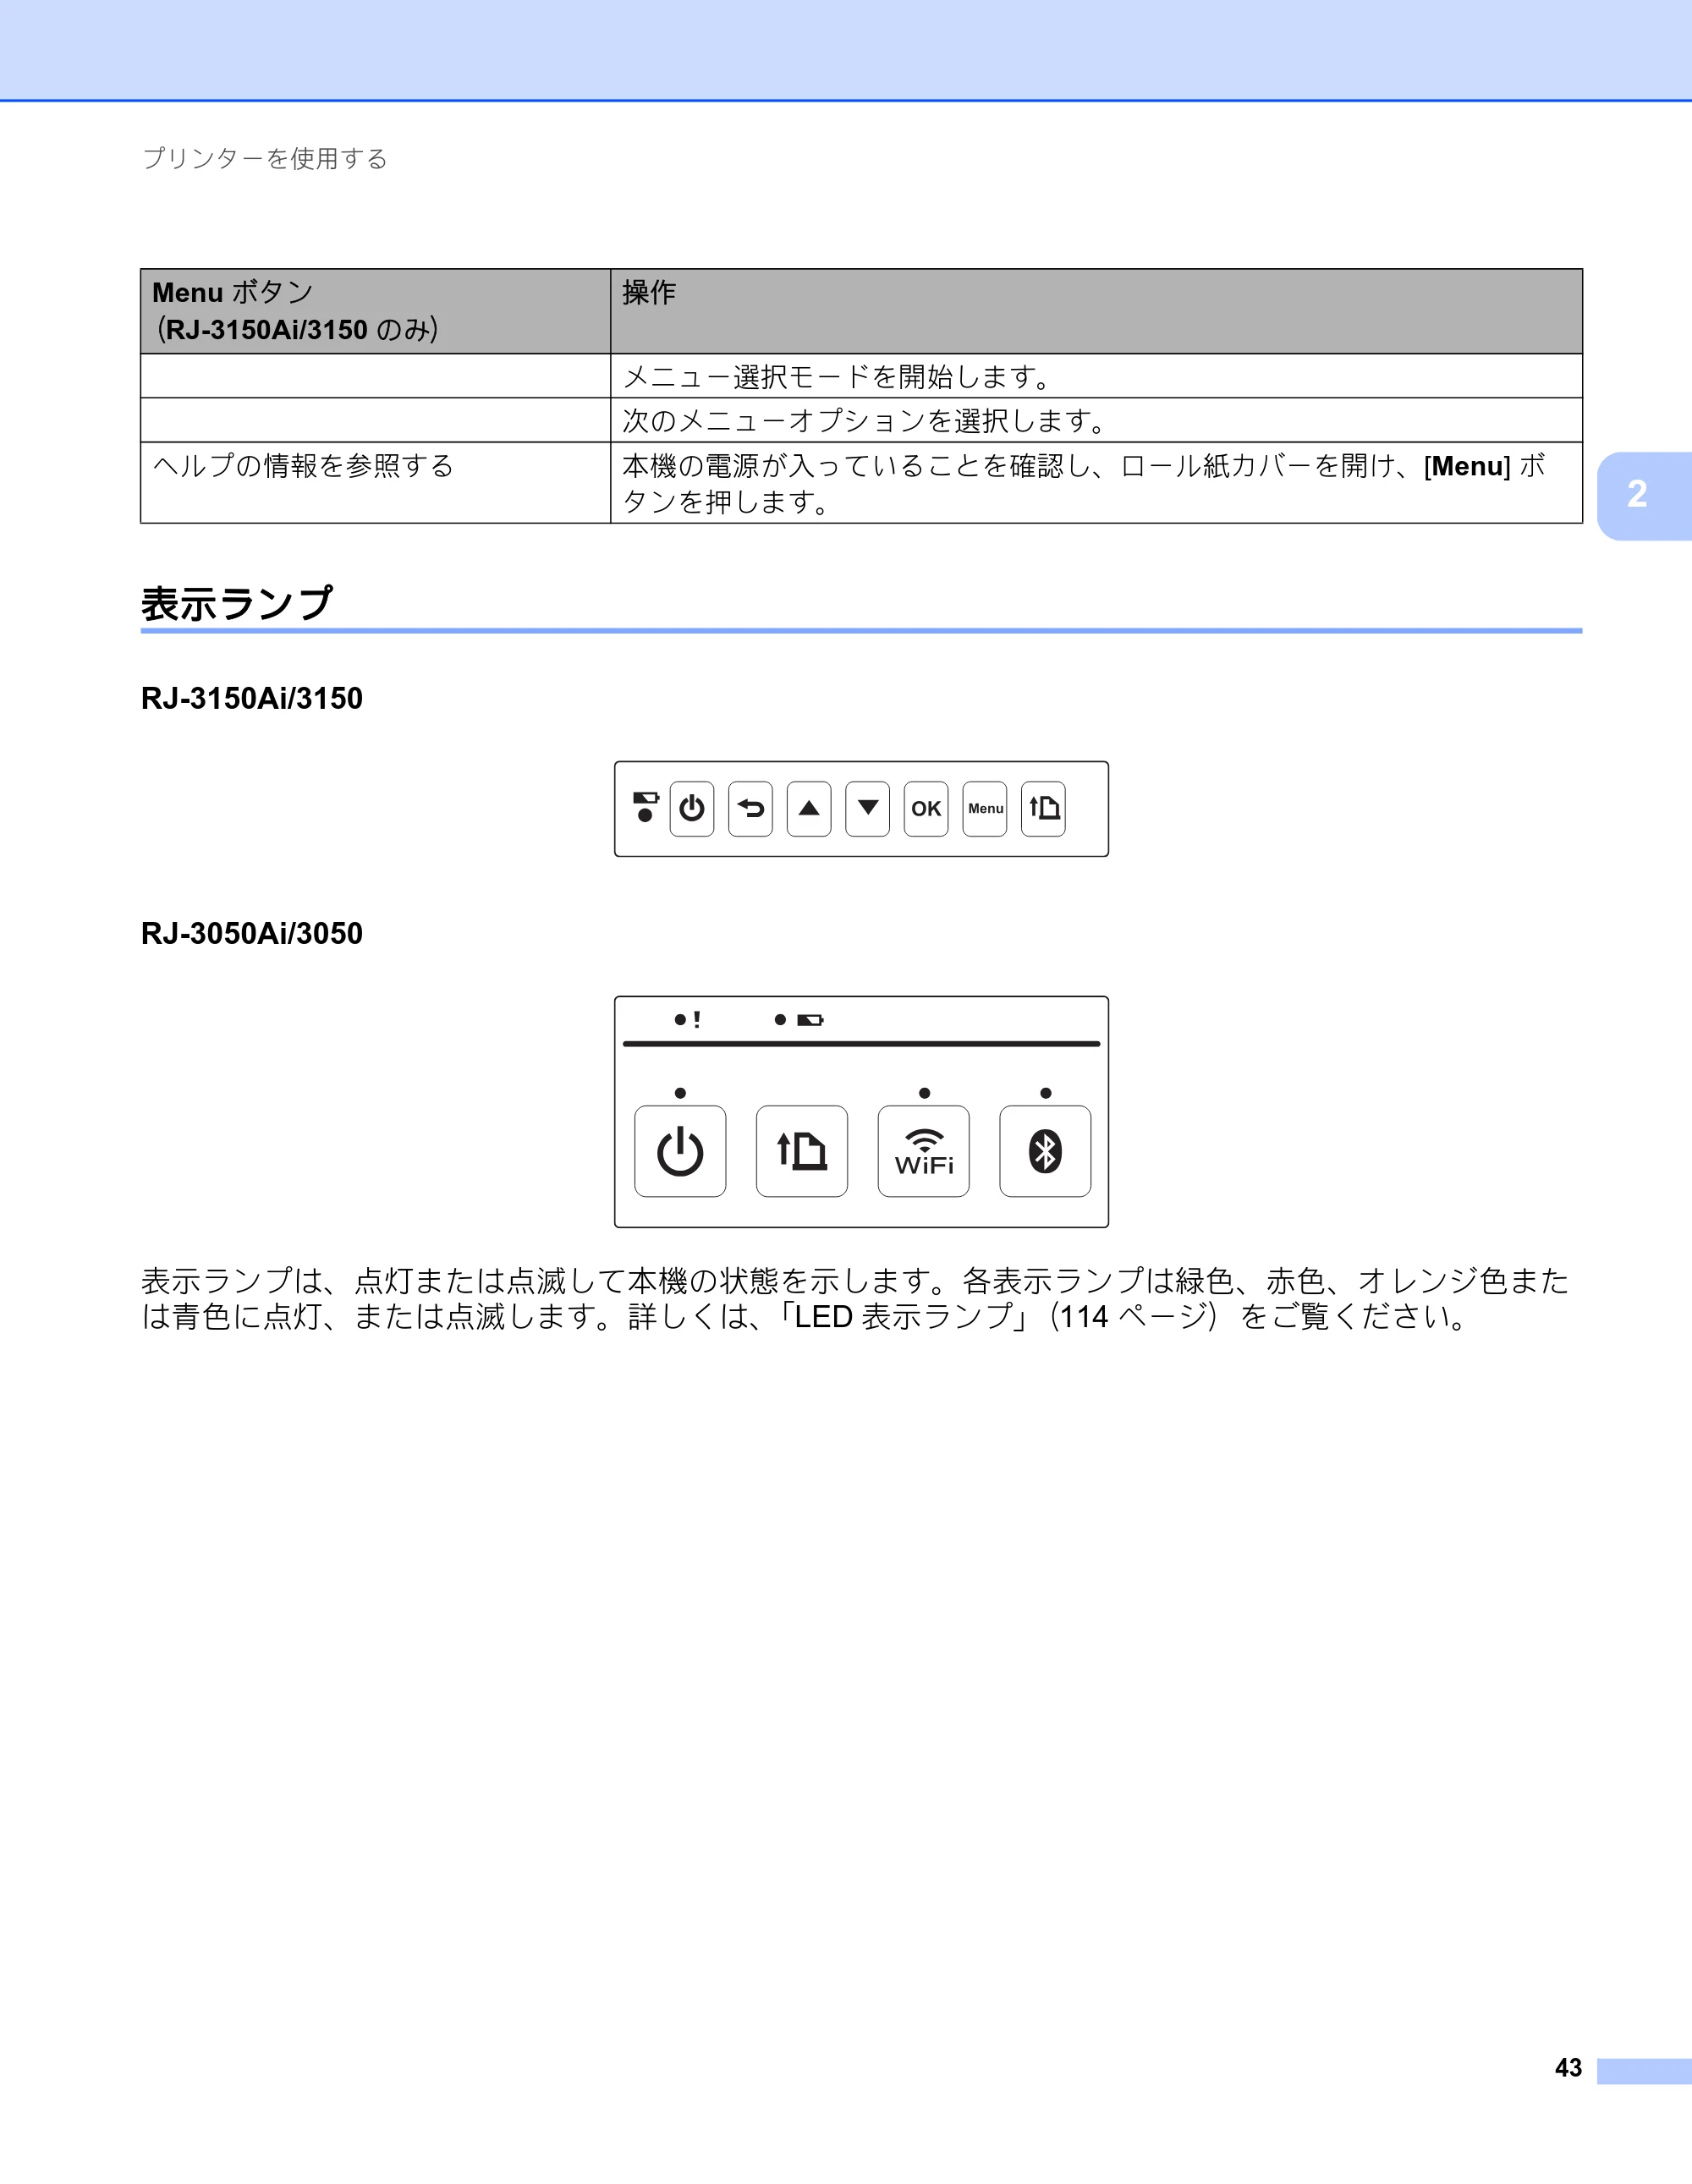The height and width of the screenshot is (2184, 1692).
Task: Click the back/return arrow button on RJ-3150 panel
Action: 750,808
